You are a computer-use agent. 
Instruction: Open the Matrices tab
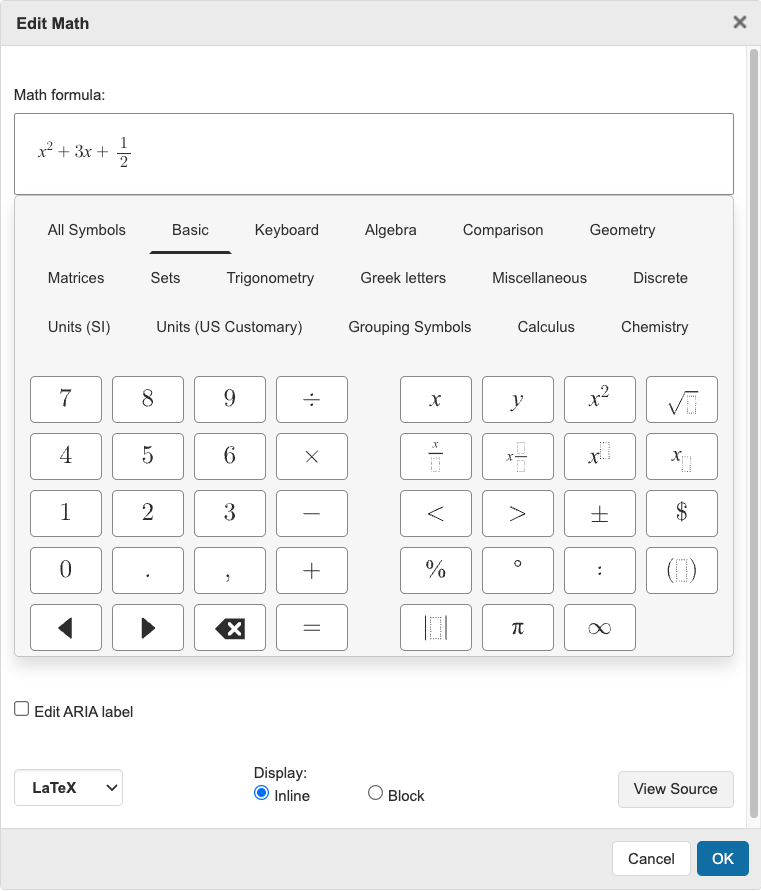(x=76, y=278)
